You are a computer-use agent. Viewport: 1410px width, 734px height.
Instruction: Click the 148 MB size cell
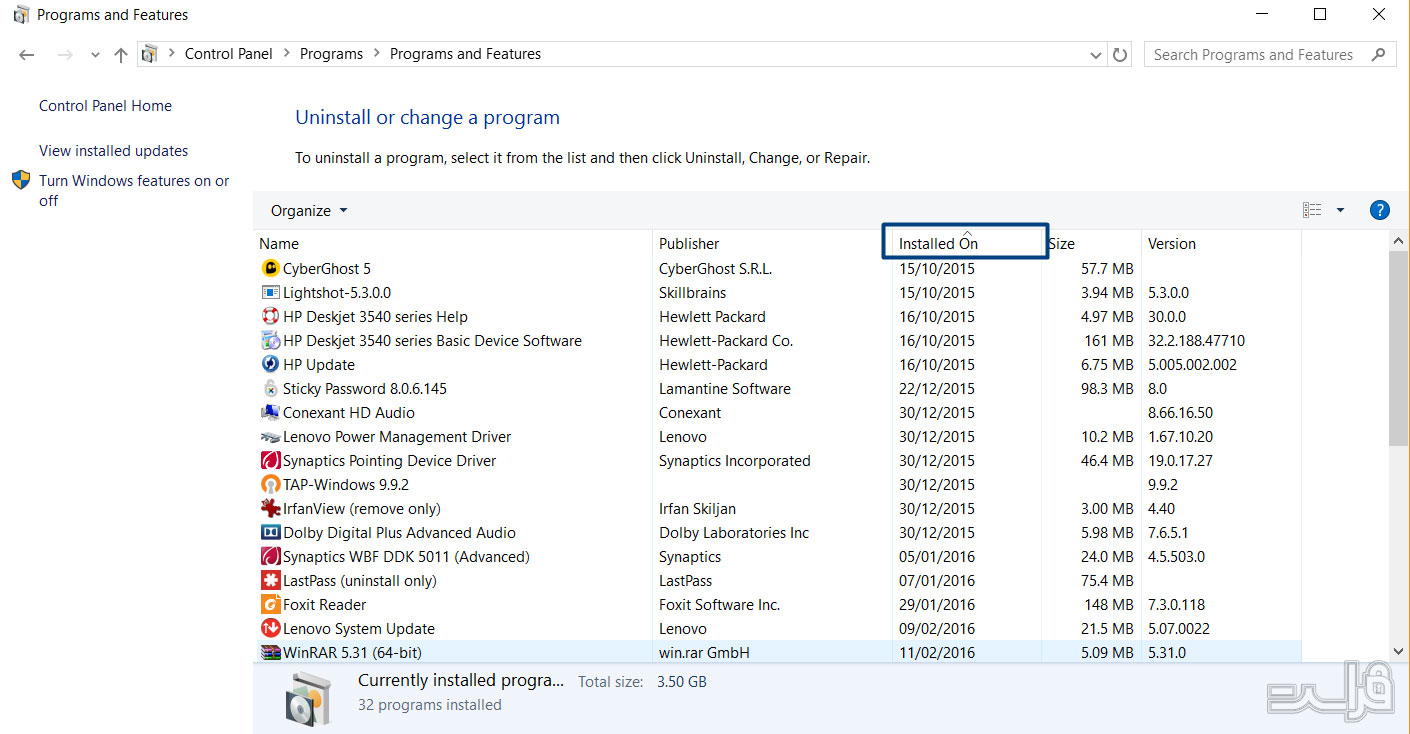1107,604
